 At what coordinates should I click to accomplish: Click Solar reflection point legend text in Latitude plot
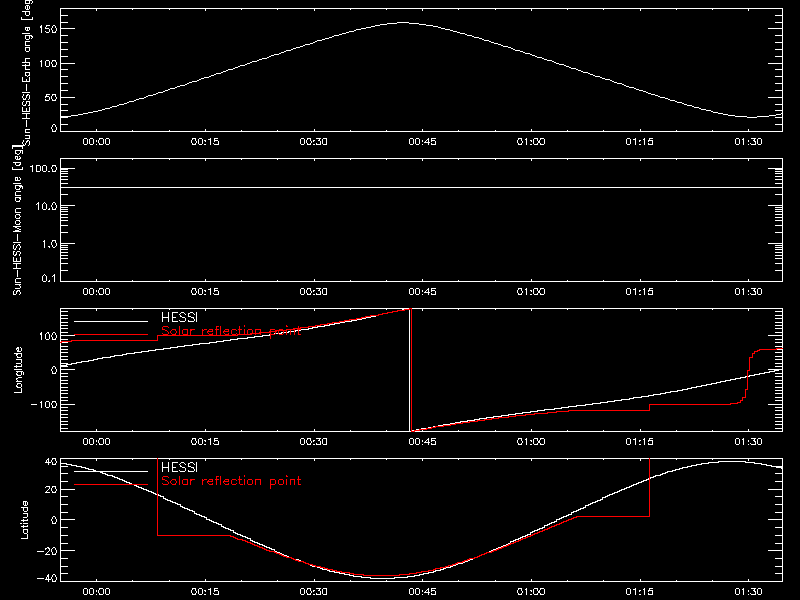click(x=231, y=481)
